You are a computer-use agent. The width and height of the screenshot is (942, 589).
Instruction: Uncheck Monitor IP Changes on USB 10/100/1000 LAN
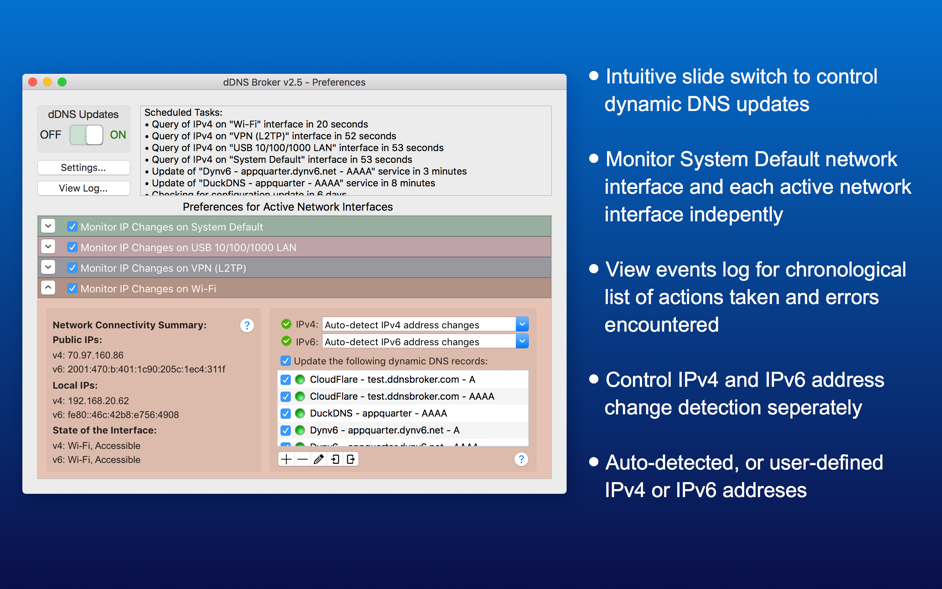[x=72, y=247]
